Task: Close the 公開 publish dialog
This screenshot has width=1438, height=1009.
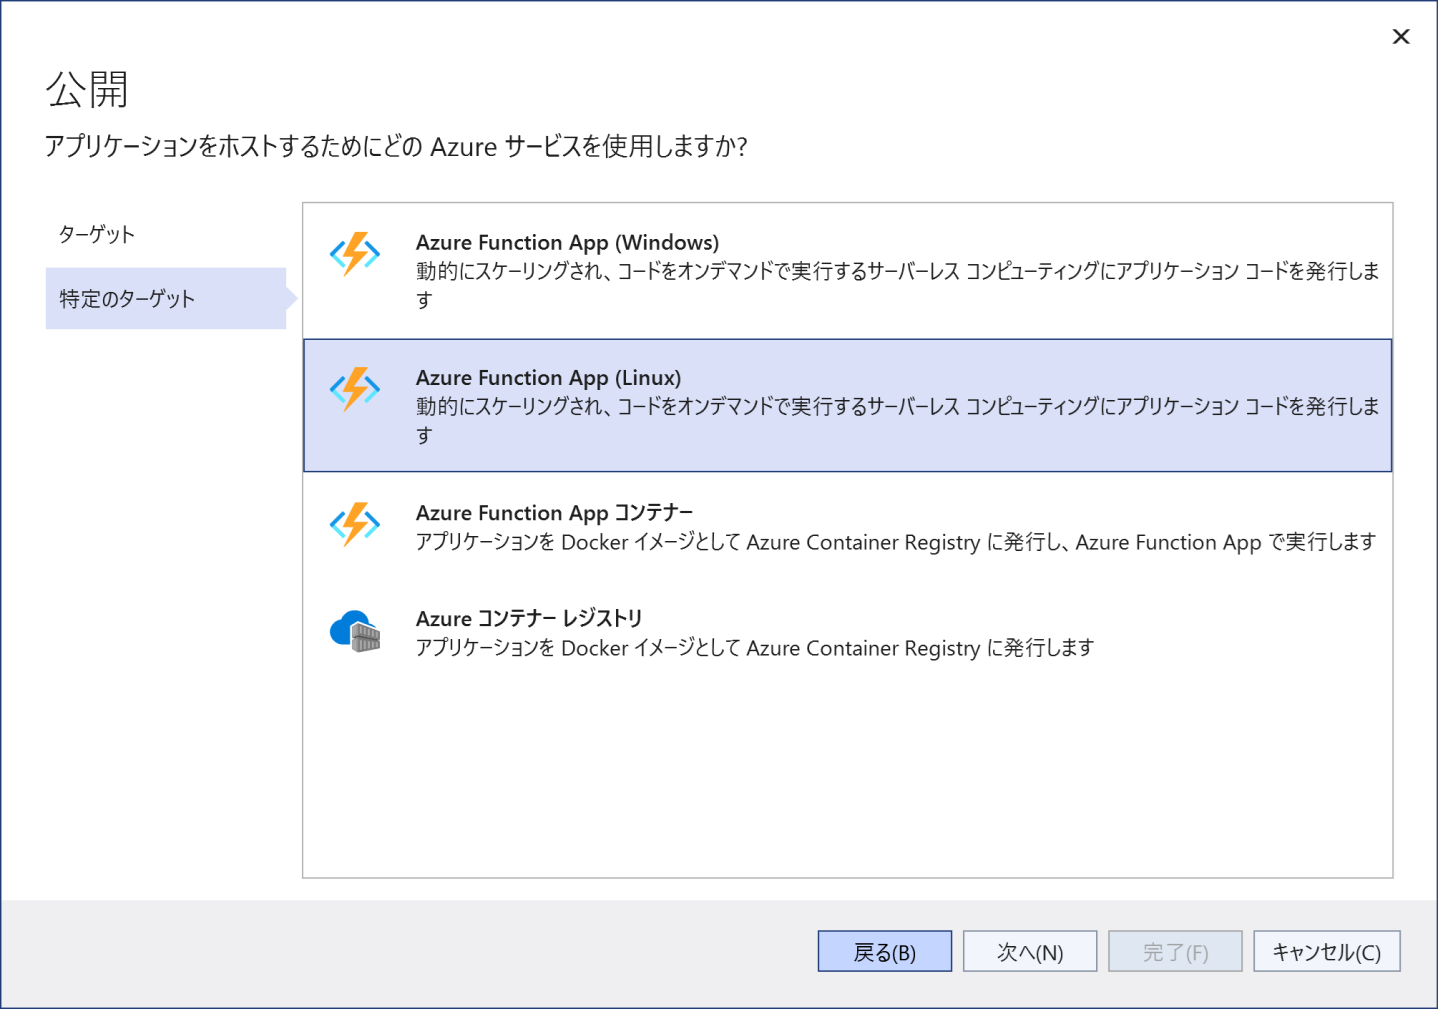Action: point(1401,37)
